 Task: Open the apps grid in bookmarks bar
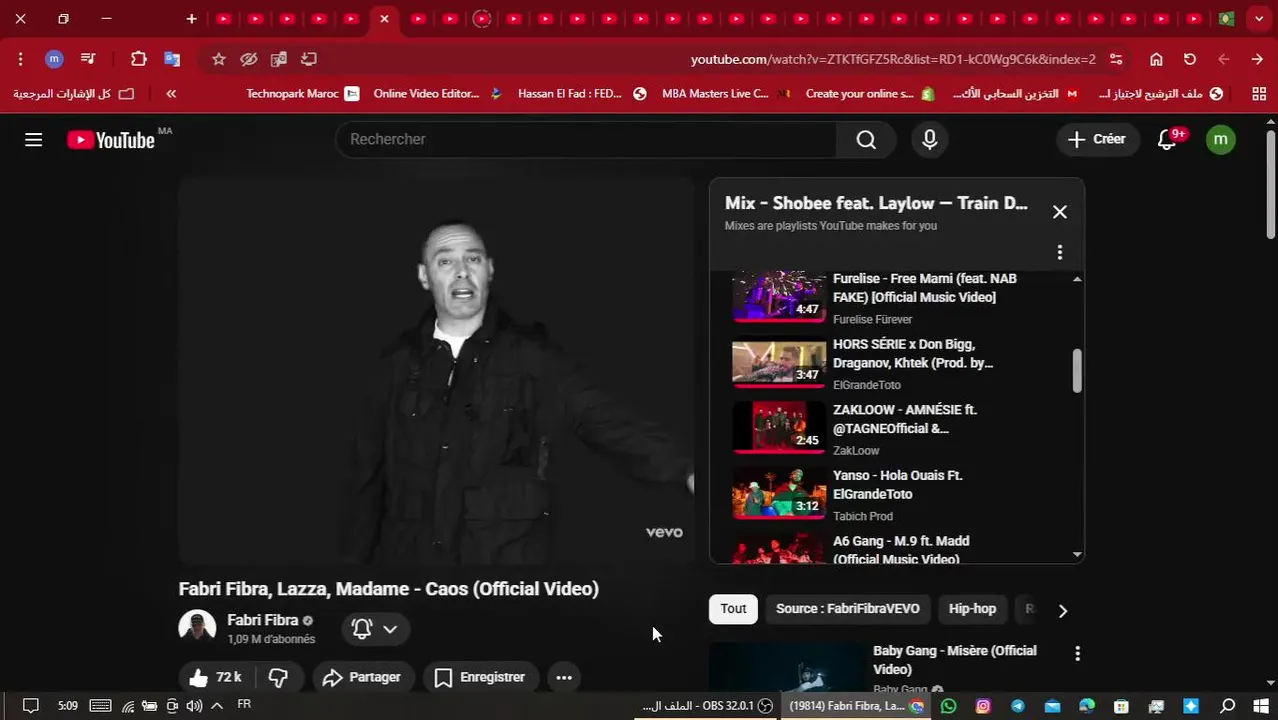pos(1259,94)
